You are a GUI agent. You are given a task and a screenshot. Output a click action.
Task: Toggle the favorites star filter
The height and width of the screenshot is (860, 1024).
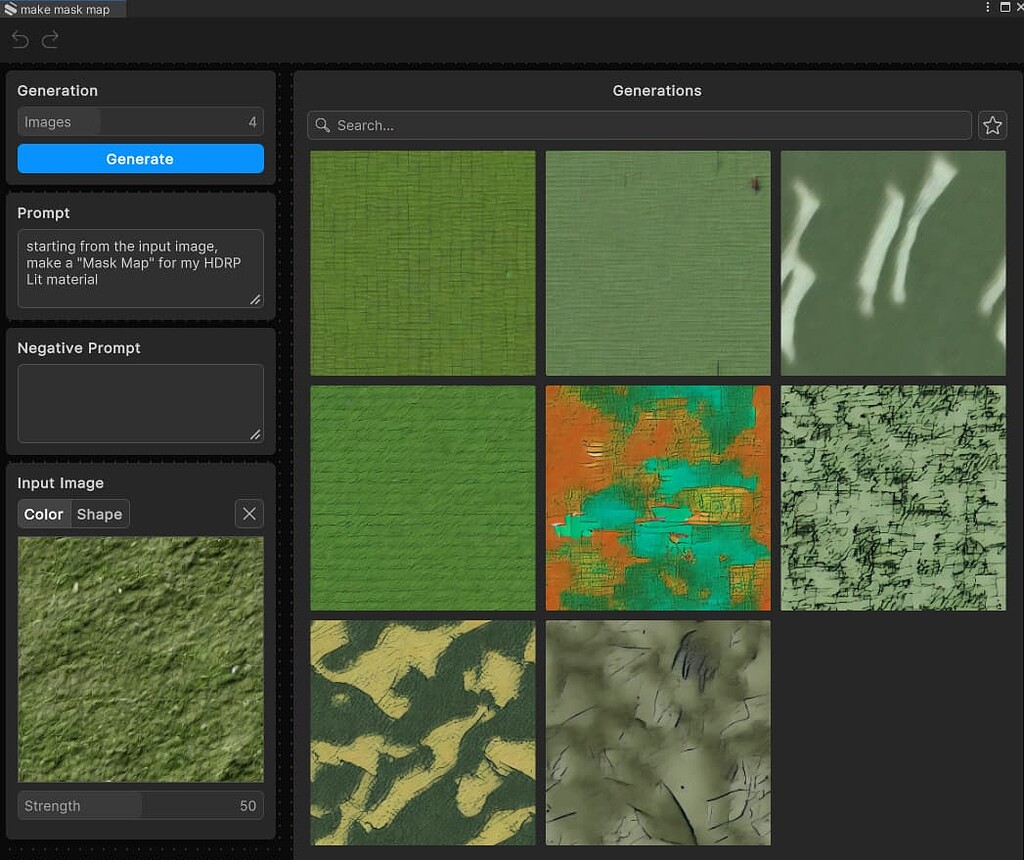(992, 125)
